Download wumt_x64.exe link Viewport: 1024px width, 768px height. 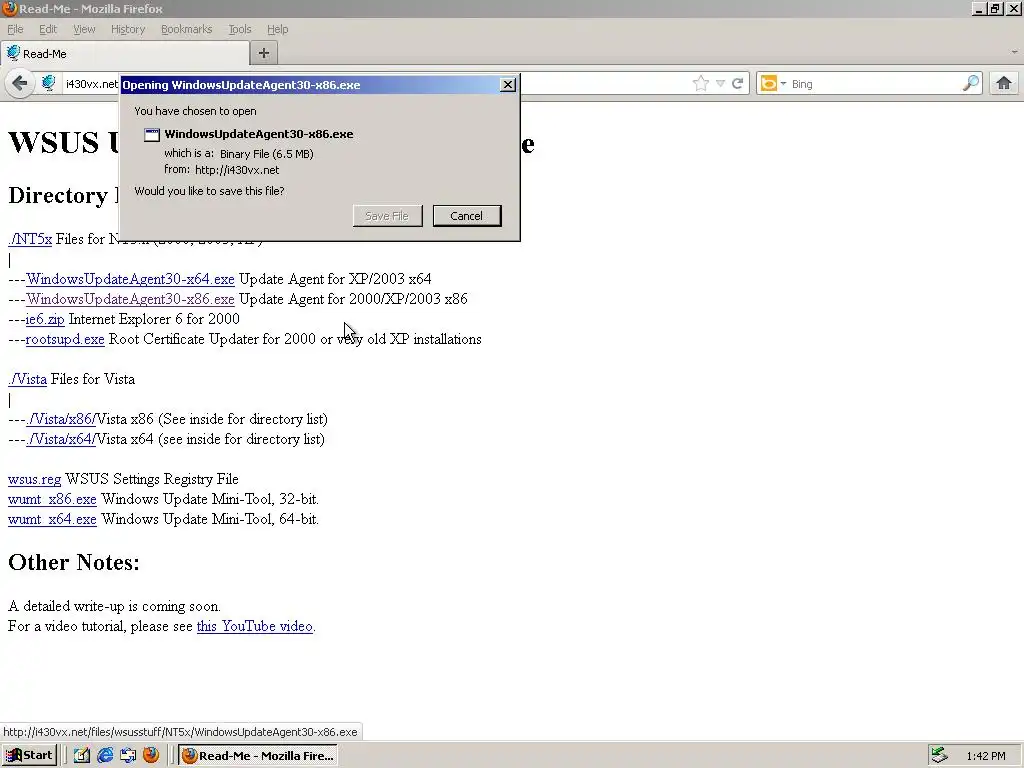click(52, 520)
